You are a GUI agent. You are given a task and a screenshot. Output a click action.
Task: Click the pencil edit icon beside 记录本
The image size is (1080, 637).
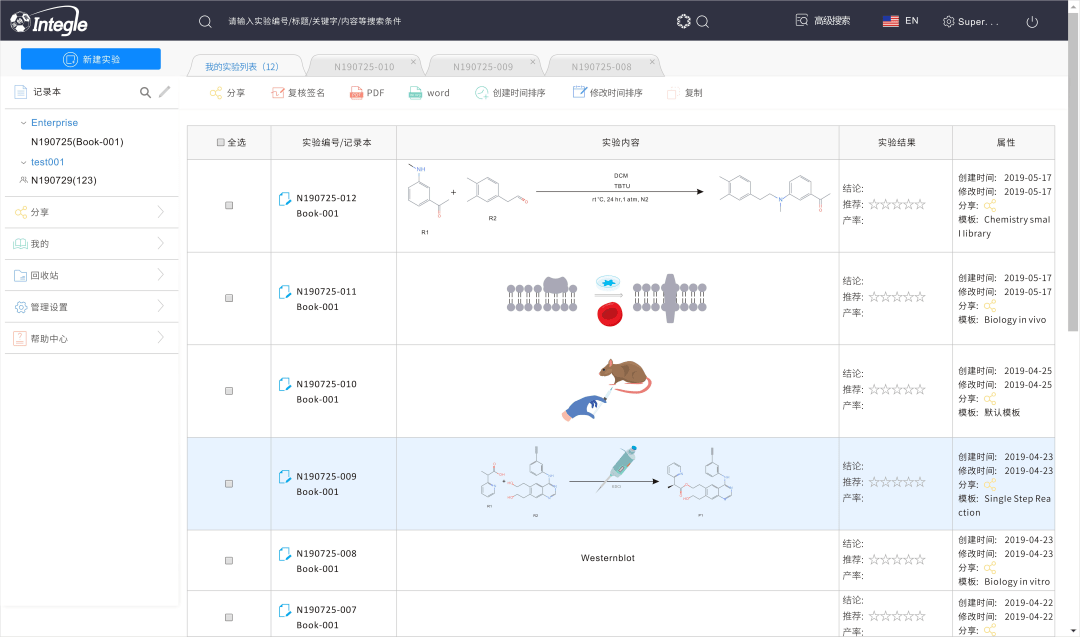pyautogui.click(x=167, y=90)
